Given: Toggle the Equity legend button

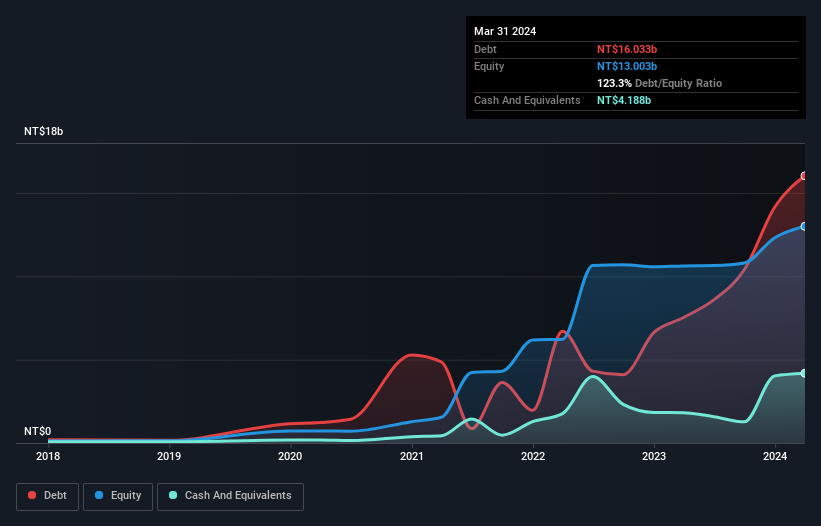Looking at the screenshot, I should [x=118, y=496].
